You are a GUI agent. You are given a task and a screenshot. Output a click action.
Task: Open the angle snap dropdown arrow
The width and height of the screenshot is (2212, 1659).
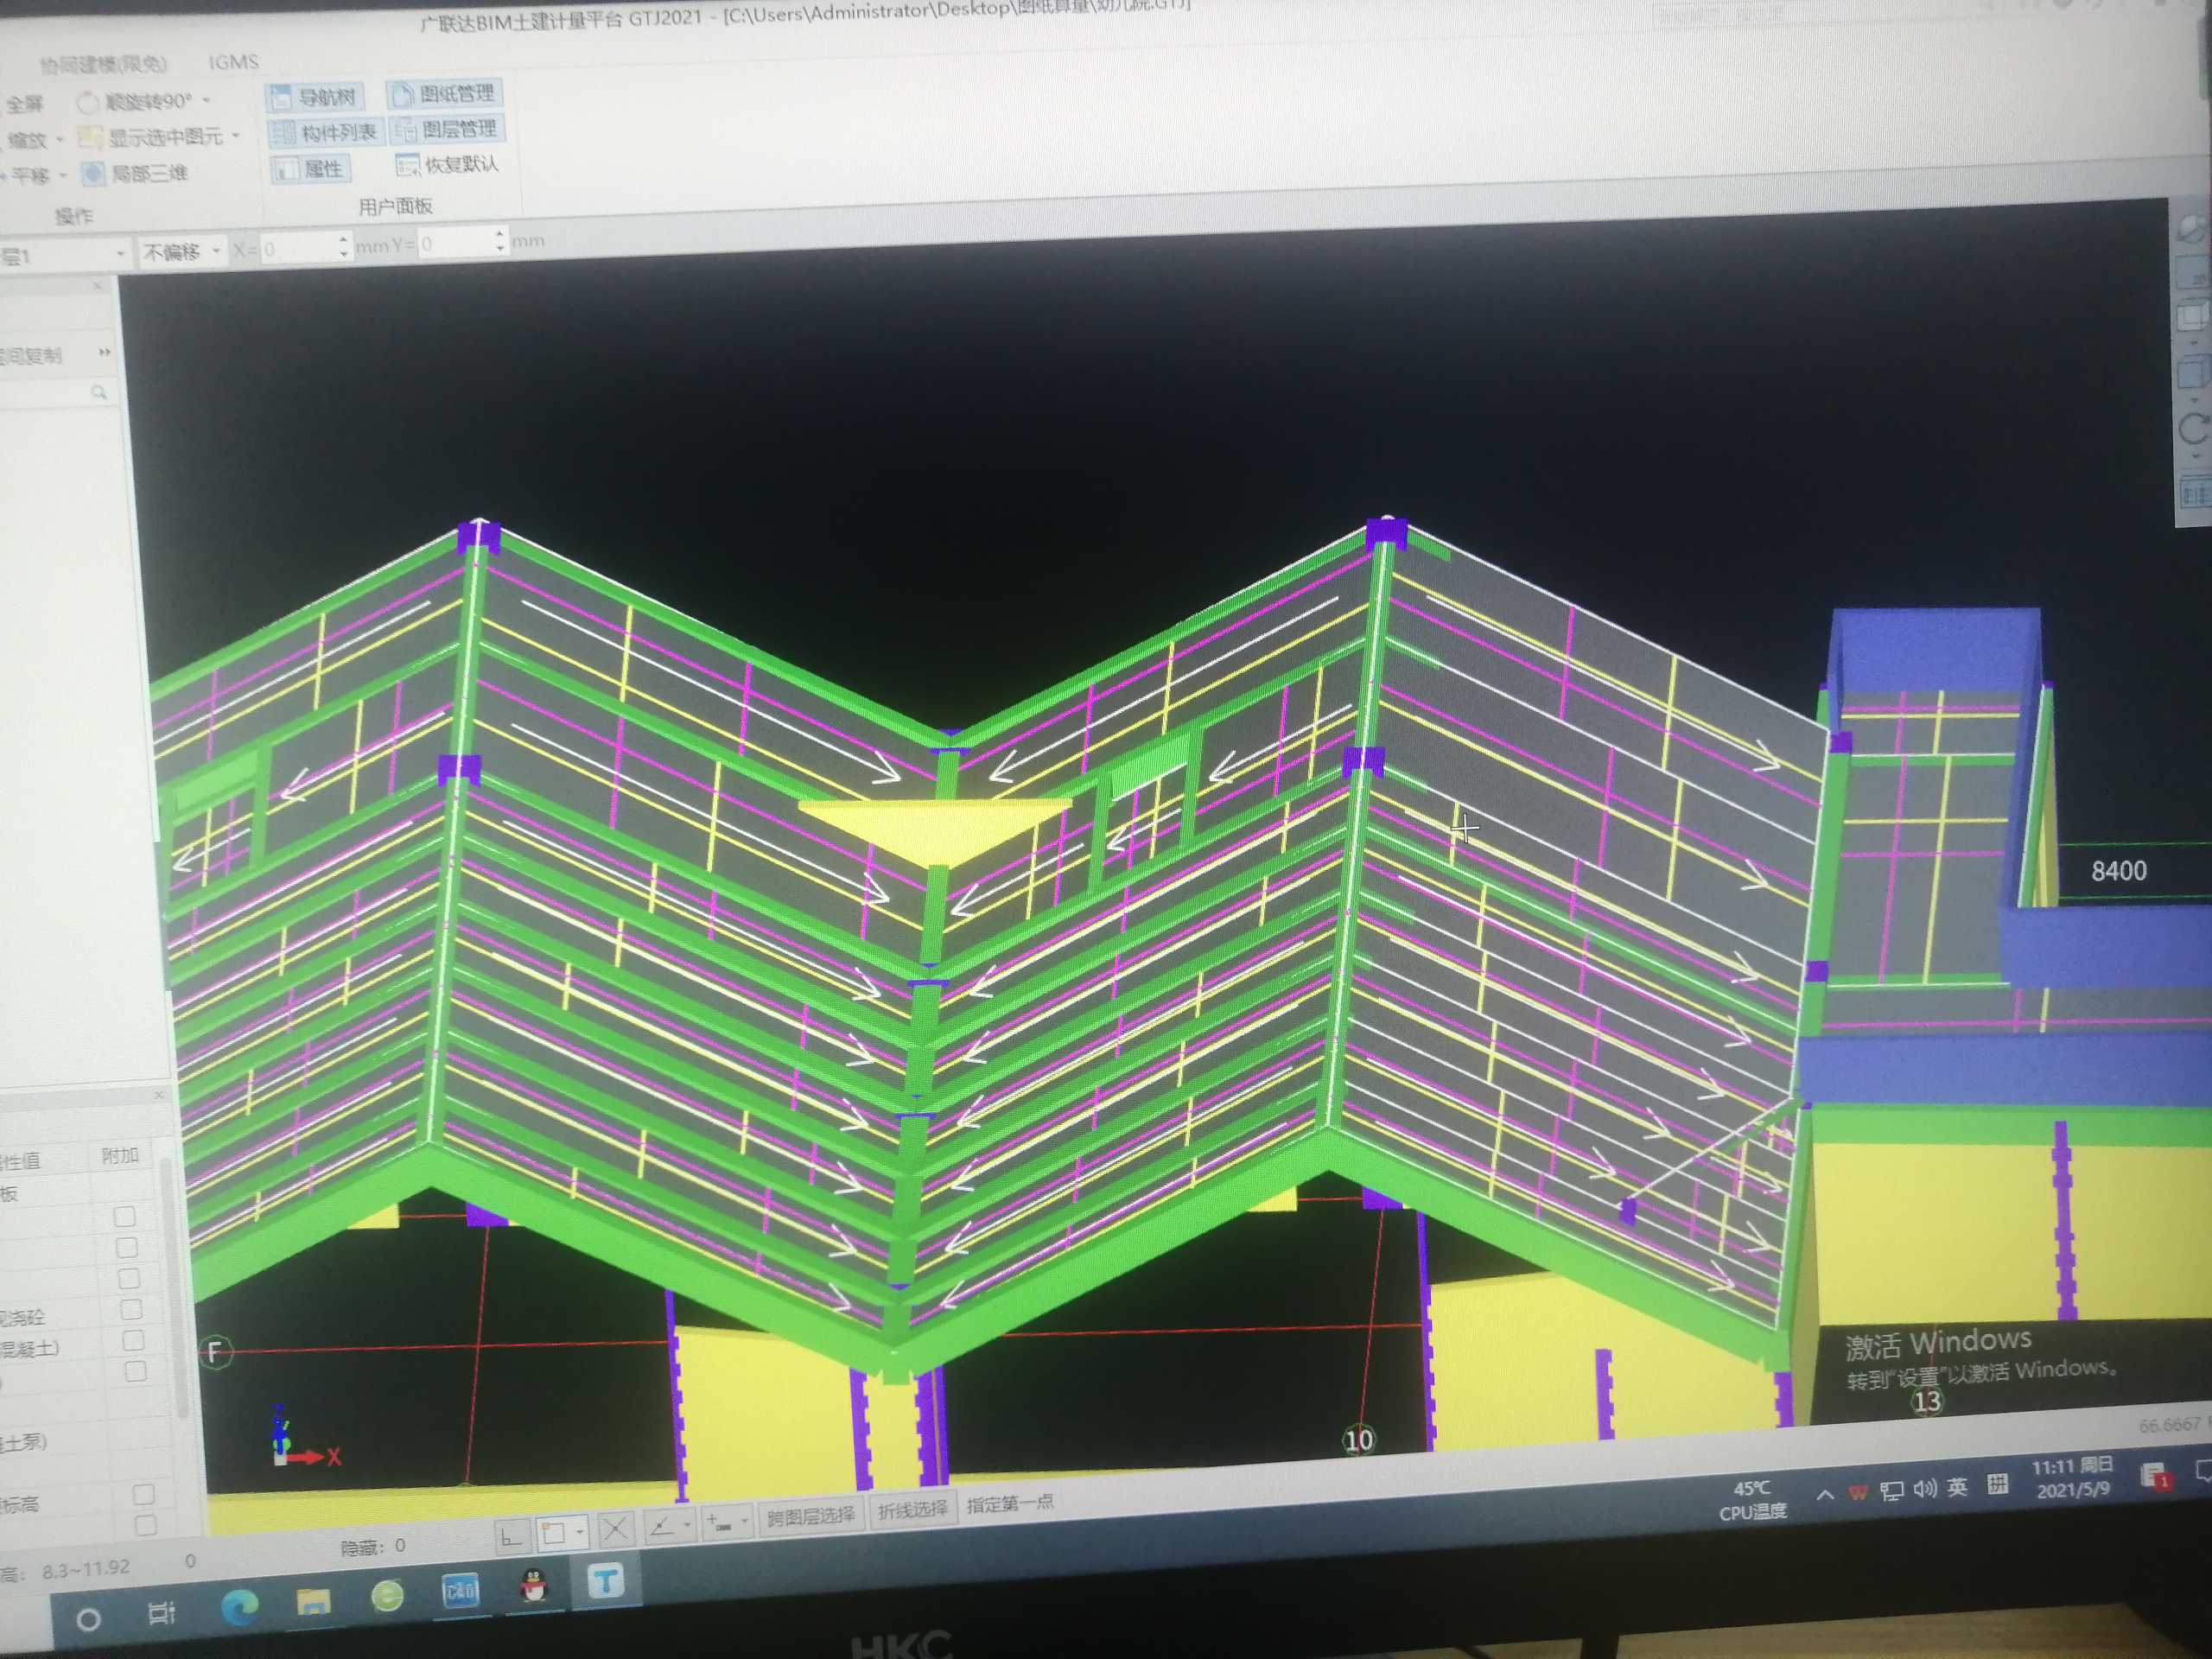click(x=687, y=1526)
